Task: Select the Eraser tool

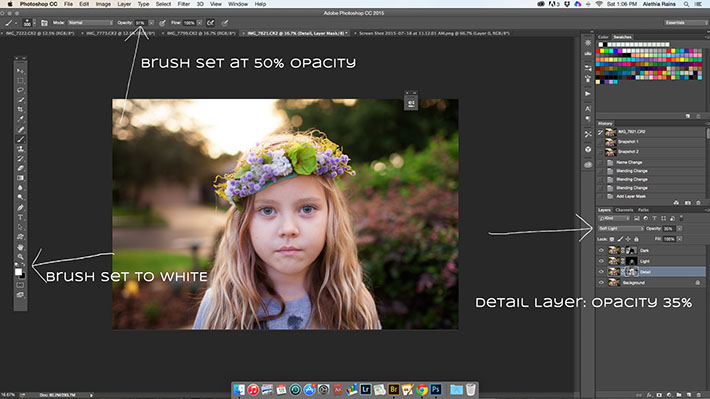Action: 20,168
